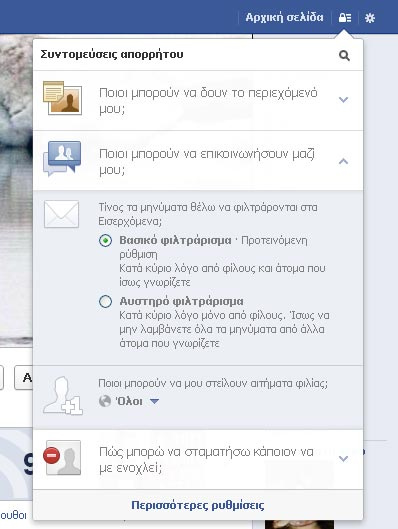Screen dimensions: 398x529
Task: Select 'Βασικό φιλτράρισμα' radio option
Action: (x=105, y=241)
